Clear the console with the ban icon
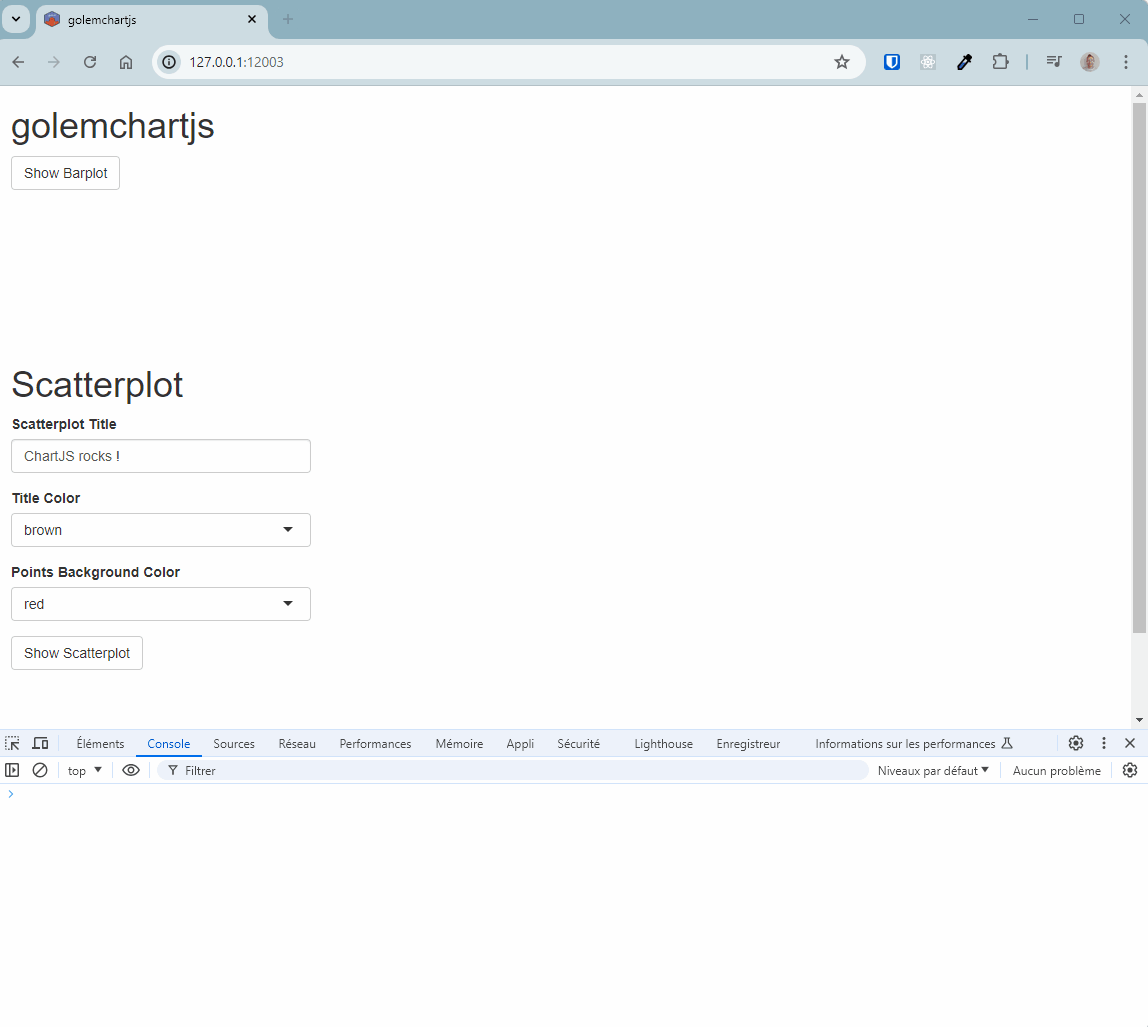This screenshot has height=1027, width=1148. (x=40, y=770)
